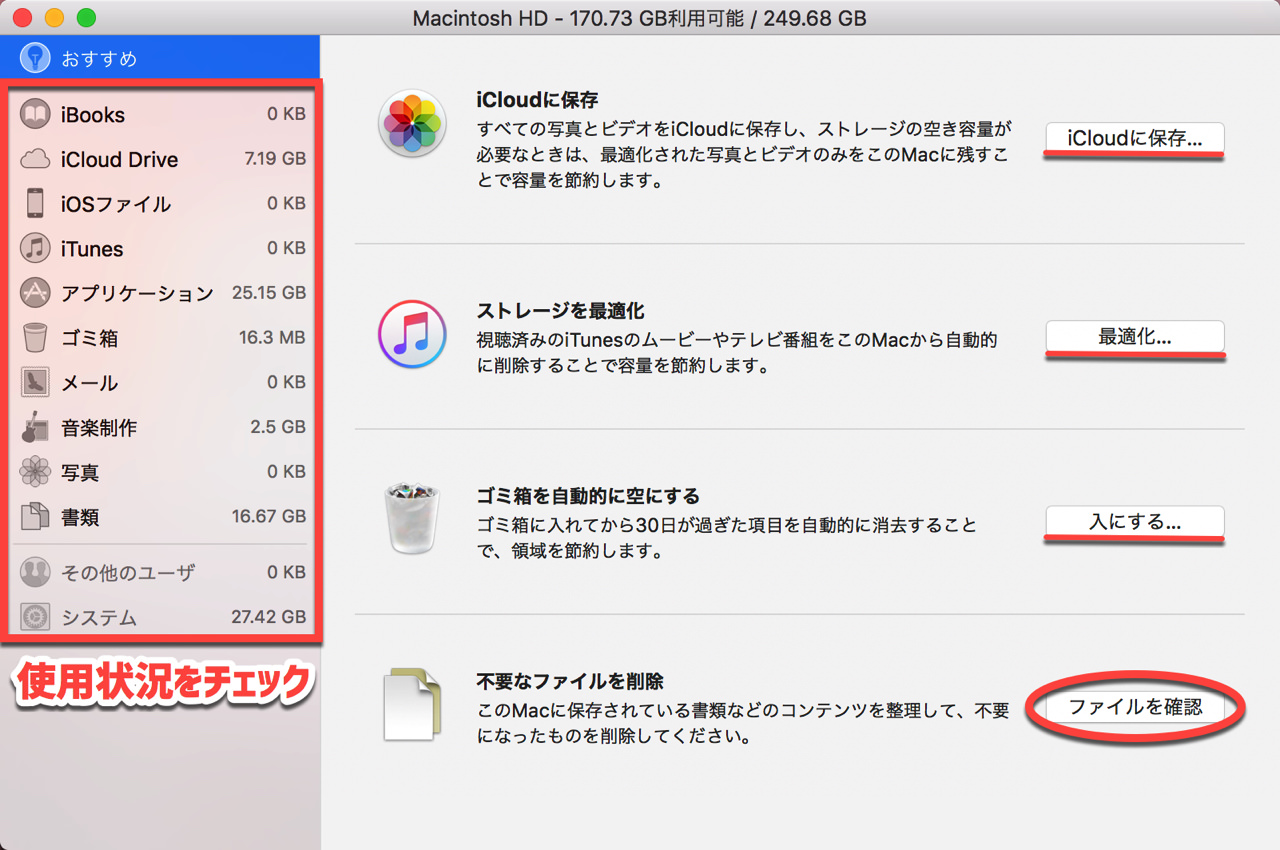Click the large trash icon beside ゴミ箱を自動的に空にする

pyautogui.click(x=411, y=518)
